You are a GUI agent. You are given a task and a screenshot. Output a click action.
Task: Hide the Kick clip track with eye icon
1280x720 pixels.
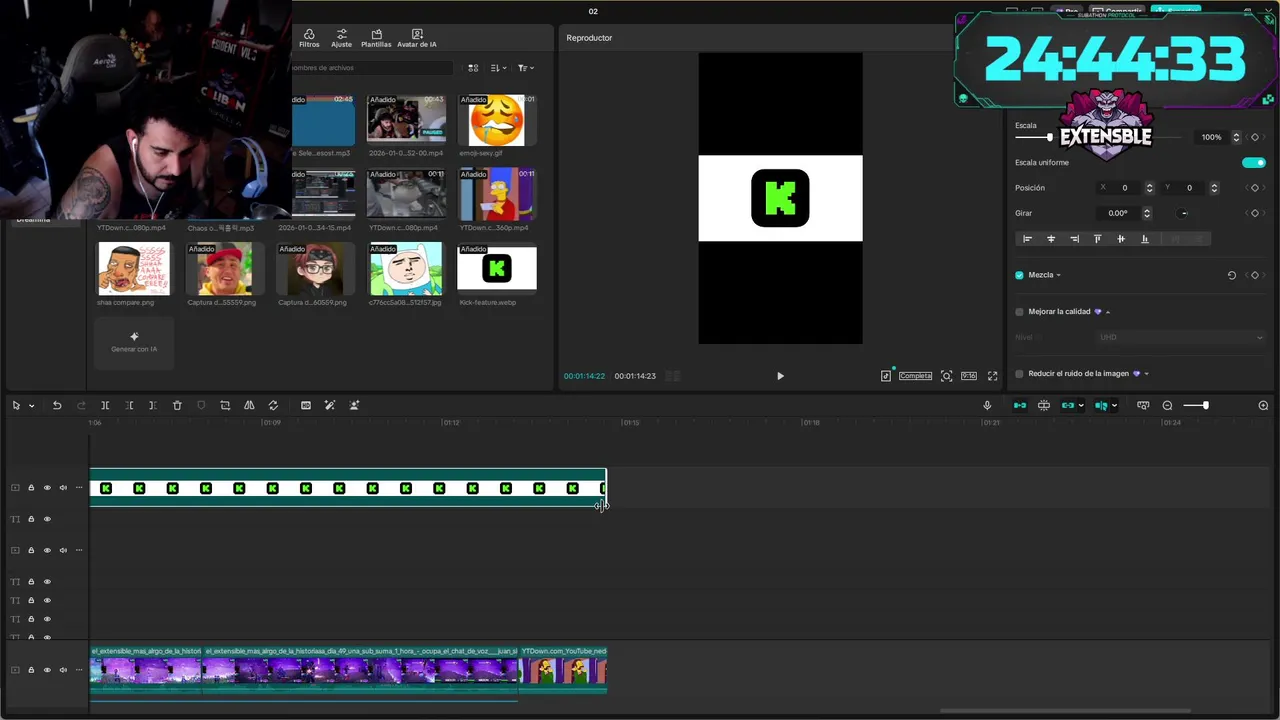click(46, 488)
